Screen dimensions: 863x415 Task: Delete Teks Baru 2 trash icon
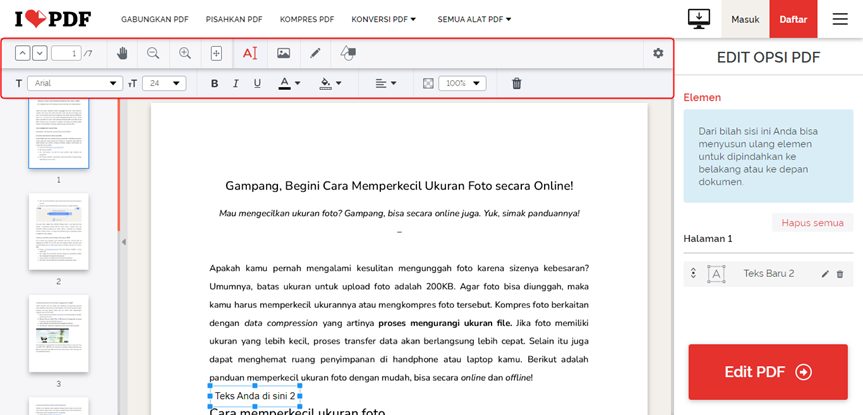point(839,274)
